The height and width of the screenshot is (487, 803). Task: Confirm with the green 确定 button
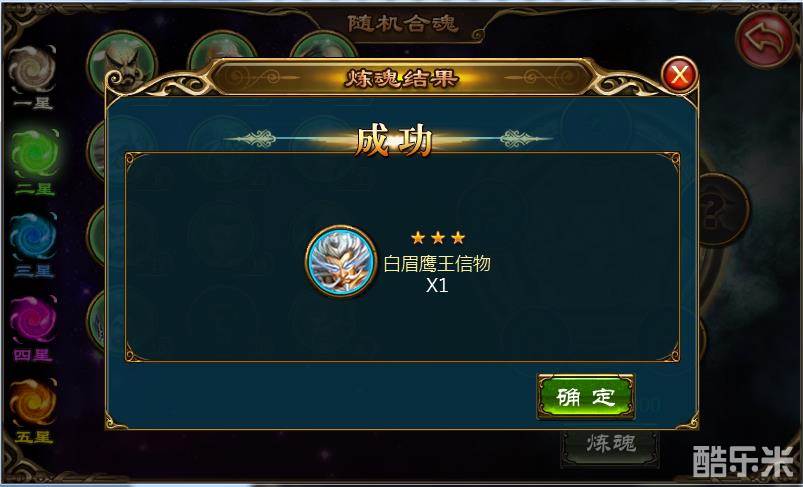(x=585, y=396)
